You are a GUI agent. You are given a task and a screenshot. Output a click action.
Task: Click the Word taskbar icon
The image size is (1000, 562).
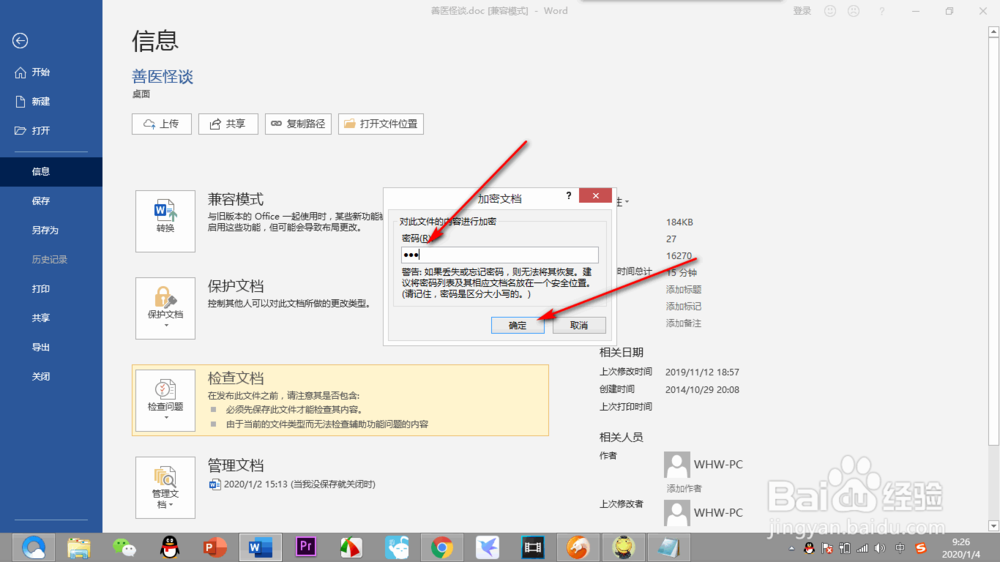tap(260, 547)
